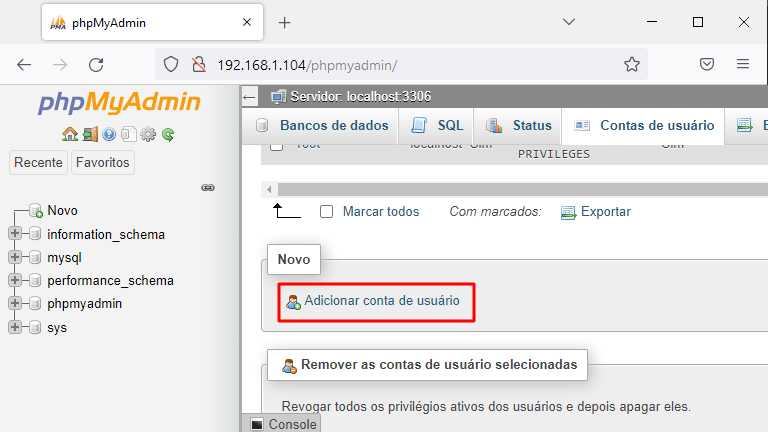
Task: Select sys in the database tree
Action: point(57,328)
